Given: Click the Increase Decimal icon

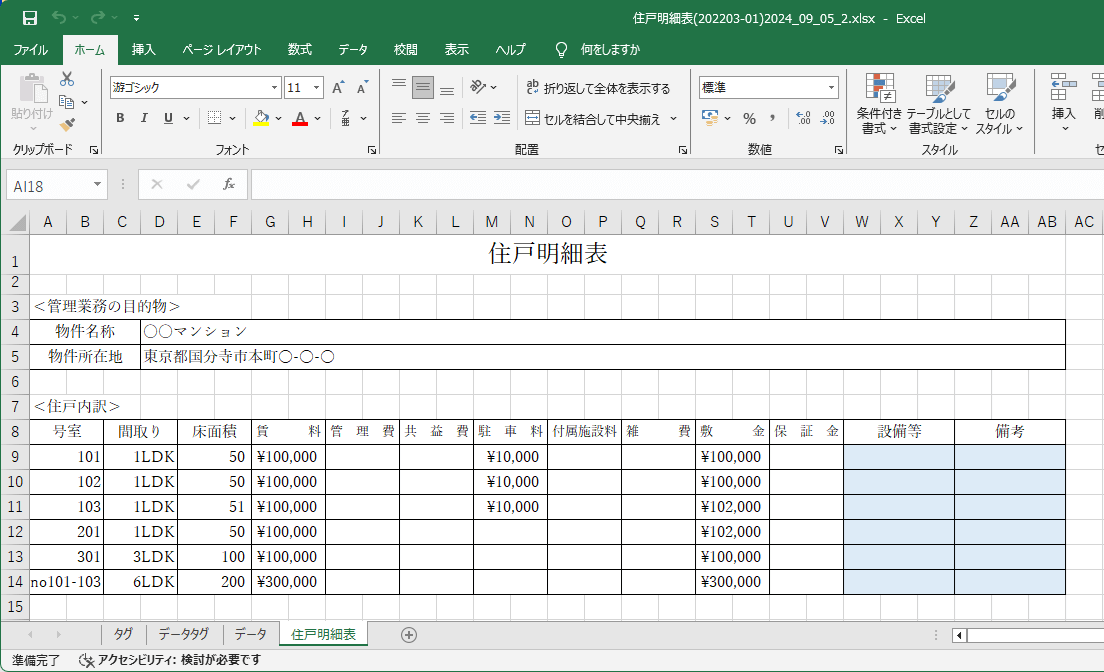Looking at the screenshot, I should click(x=803, y=118).
